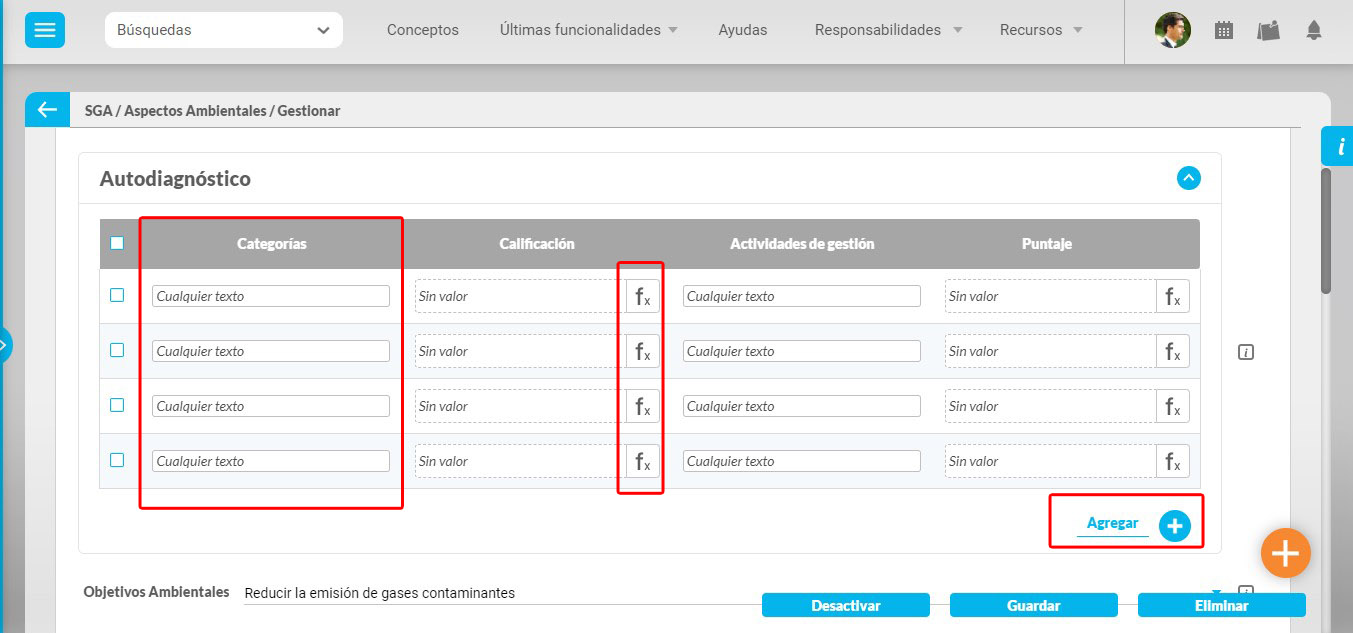1353x634 pixels.
Task: Click third row Puntaje value field
Action: (1050, 406)
